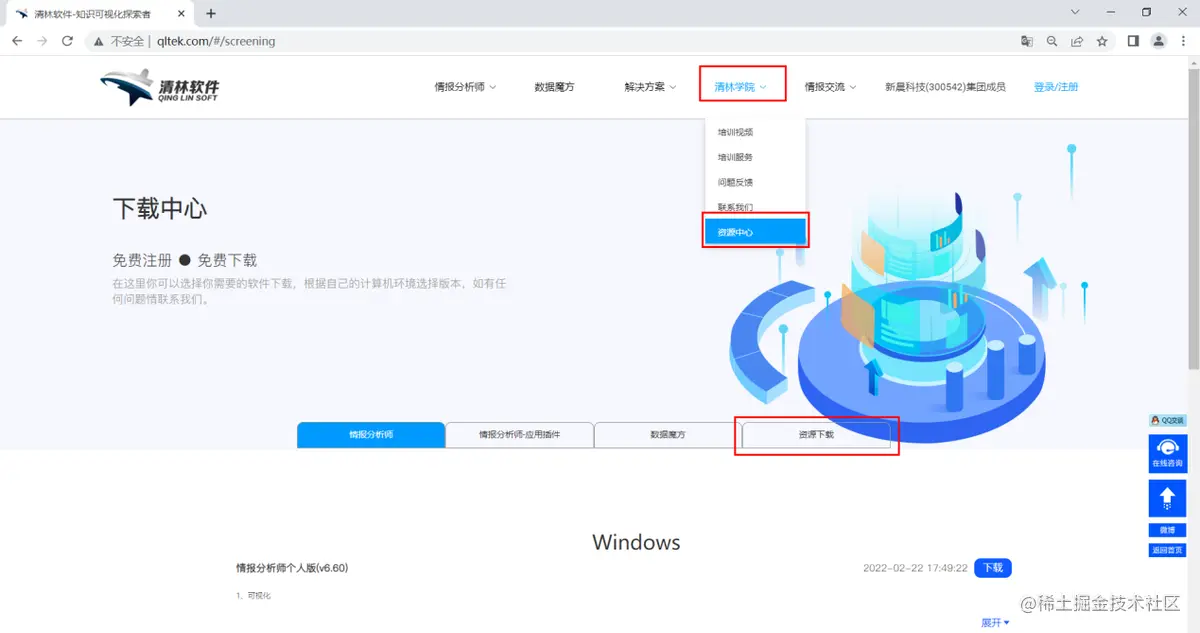Click the 免费注册 ● 免费下载 subtitle text

(185, 260)
